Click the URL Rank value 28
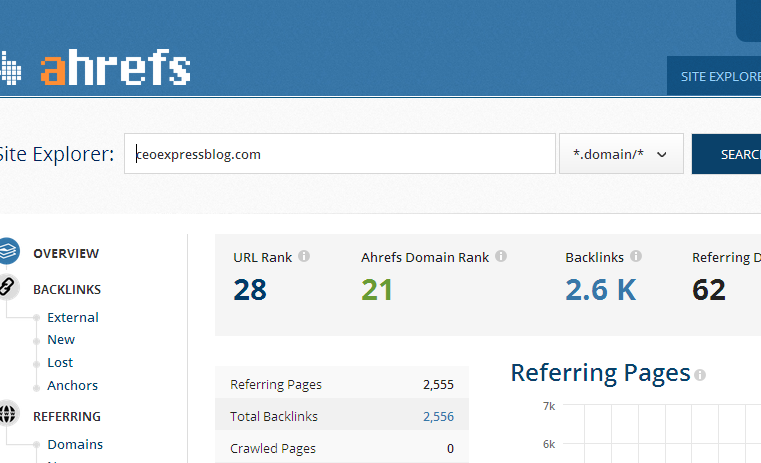The height and width of the screenshot is (463, 761). coord(250,290)
